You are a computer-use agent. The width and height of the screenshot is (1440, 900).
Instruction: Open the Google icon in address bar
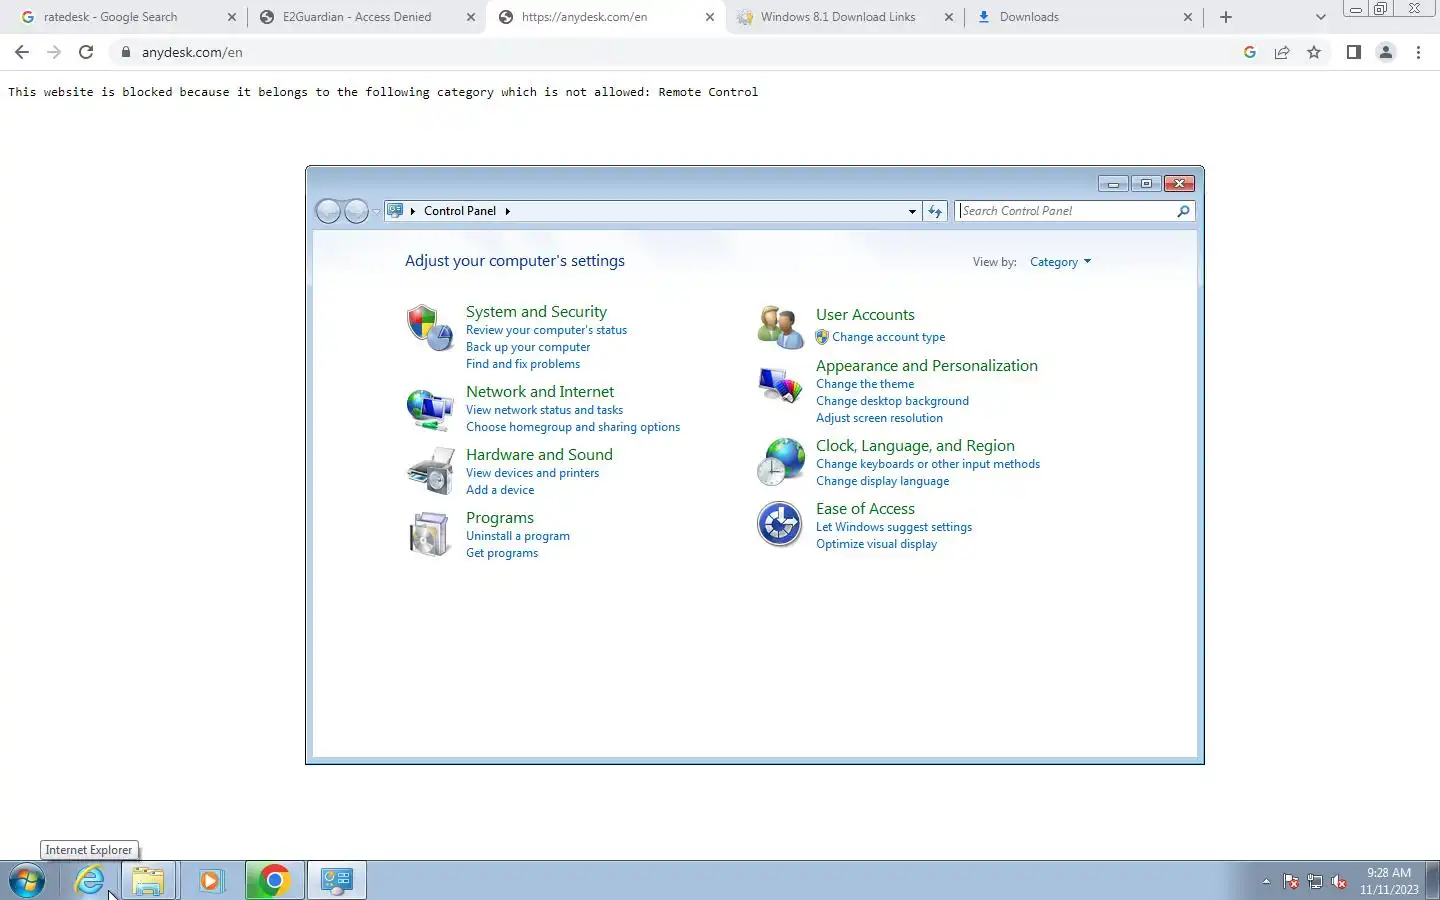click(x=1250, y=52)
